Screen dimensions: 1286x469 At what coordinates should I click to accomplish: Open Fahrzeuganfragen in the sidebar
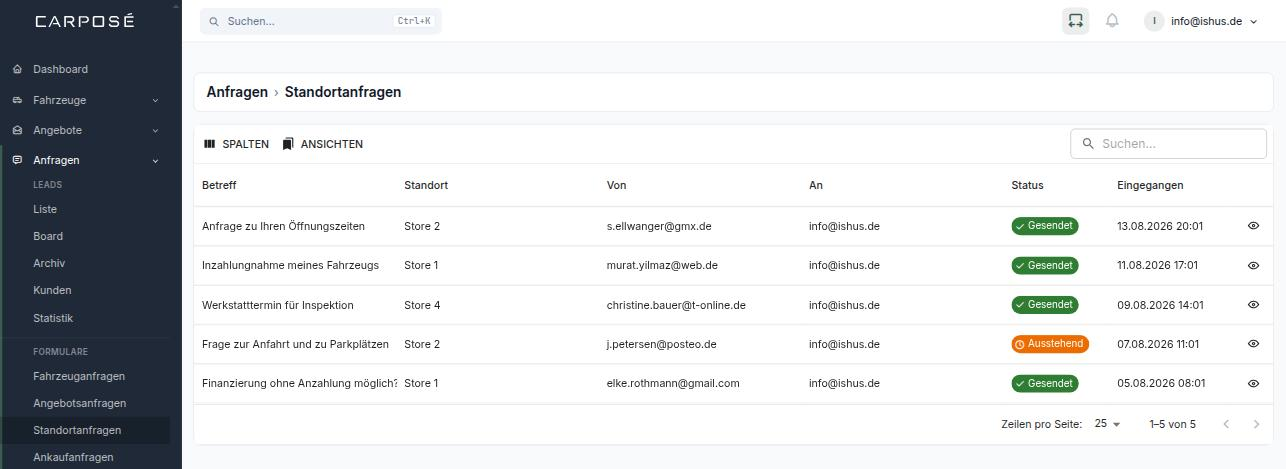click(79, 376)
